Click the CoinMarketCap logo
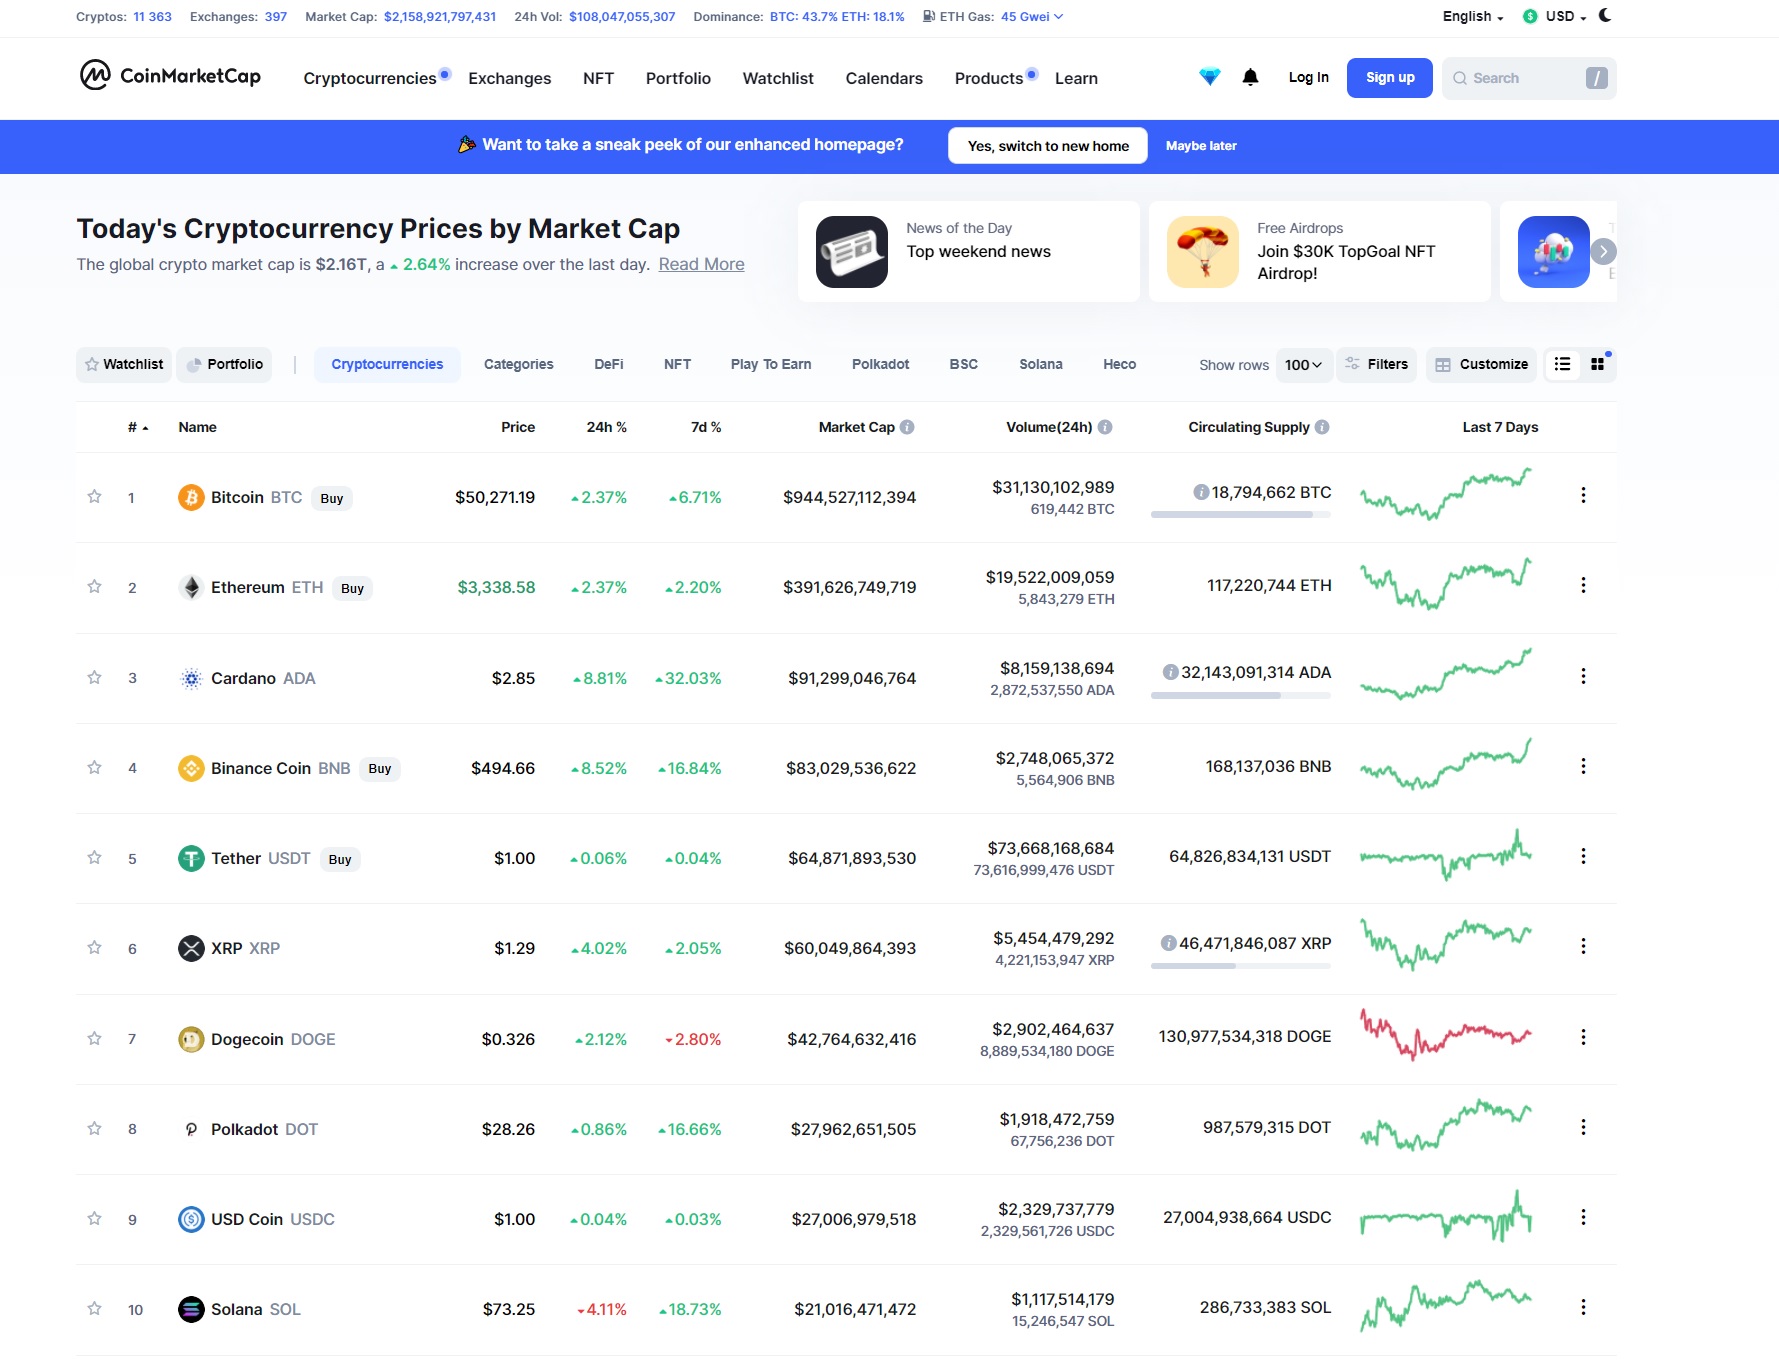Image resolution: width=1779 pixels, height=1361 pixels. pos(170,76)
